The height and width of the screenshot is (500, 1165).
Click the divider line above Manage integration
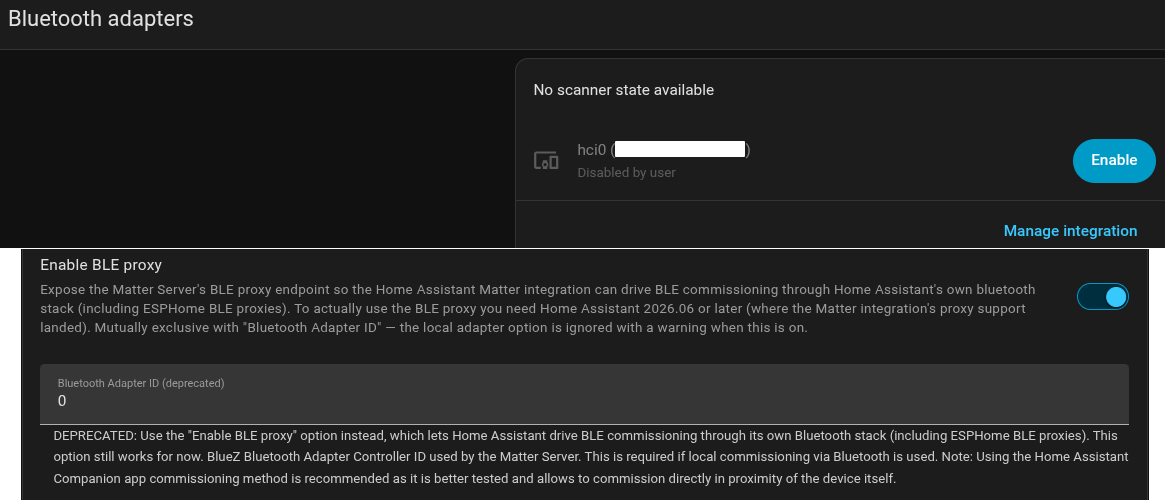(840, 201)
